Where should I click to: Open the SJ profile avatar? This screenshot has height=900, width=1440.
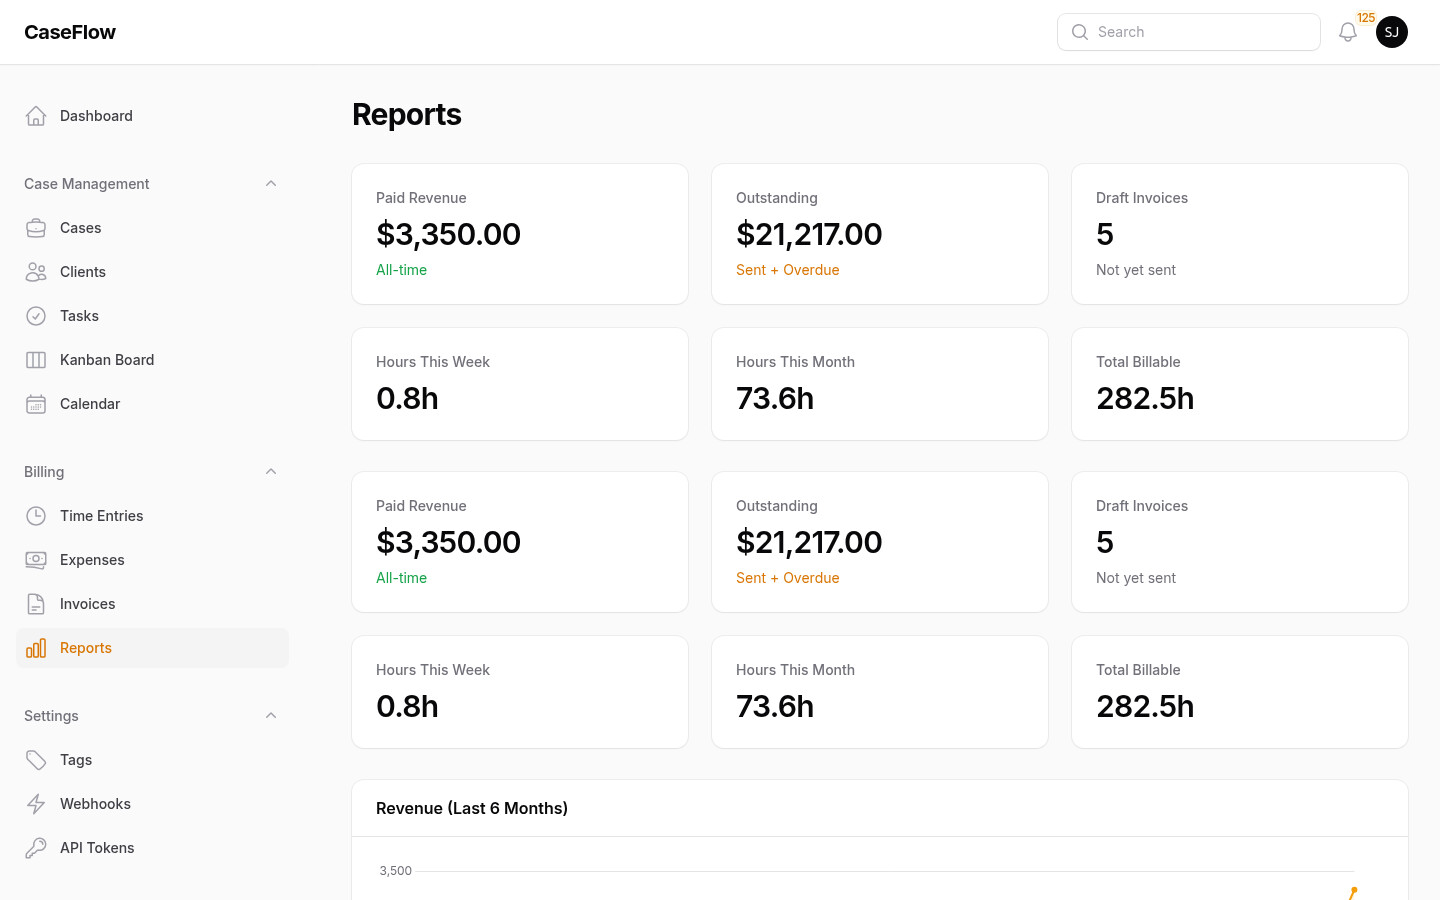1392,31
